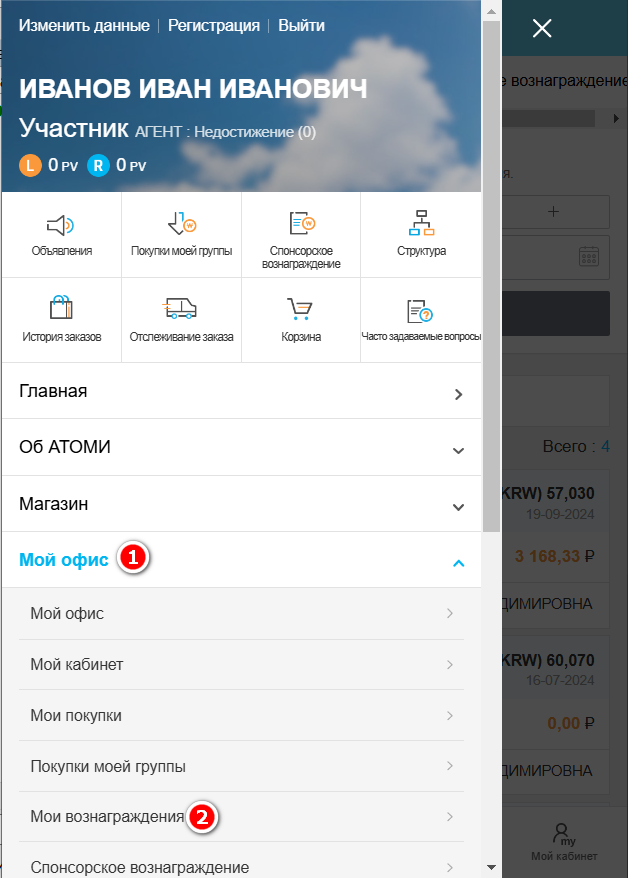This screenshot has width=628, height=878.
Task: Click the Регистрация link
Action: tap(213, 26)
